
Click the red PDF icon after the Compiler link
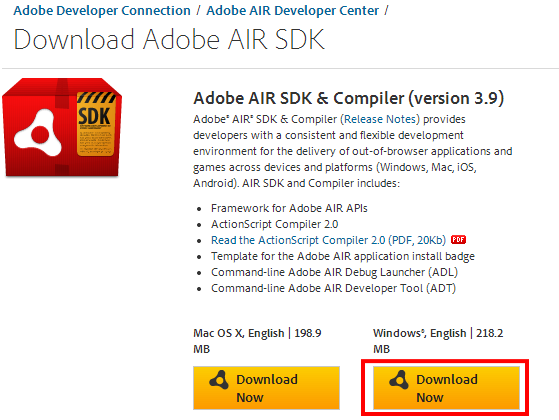coord(458,240)
